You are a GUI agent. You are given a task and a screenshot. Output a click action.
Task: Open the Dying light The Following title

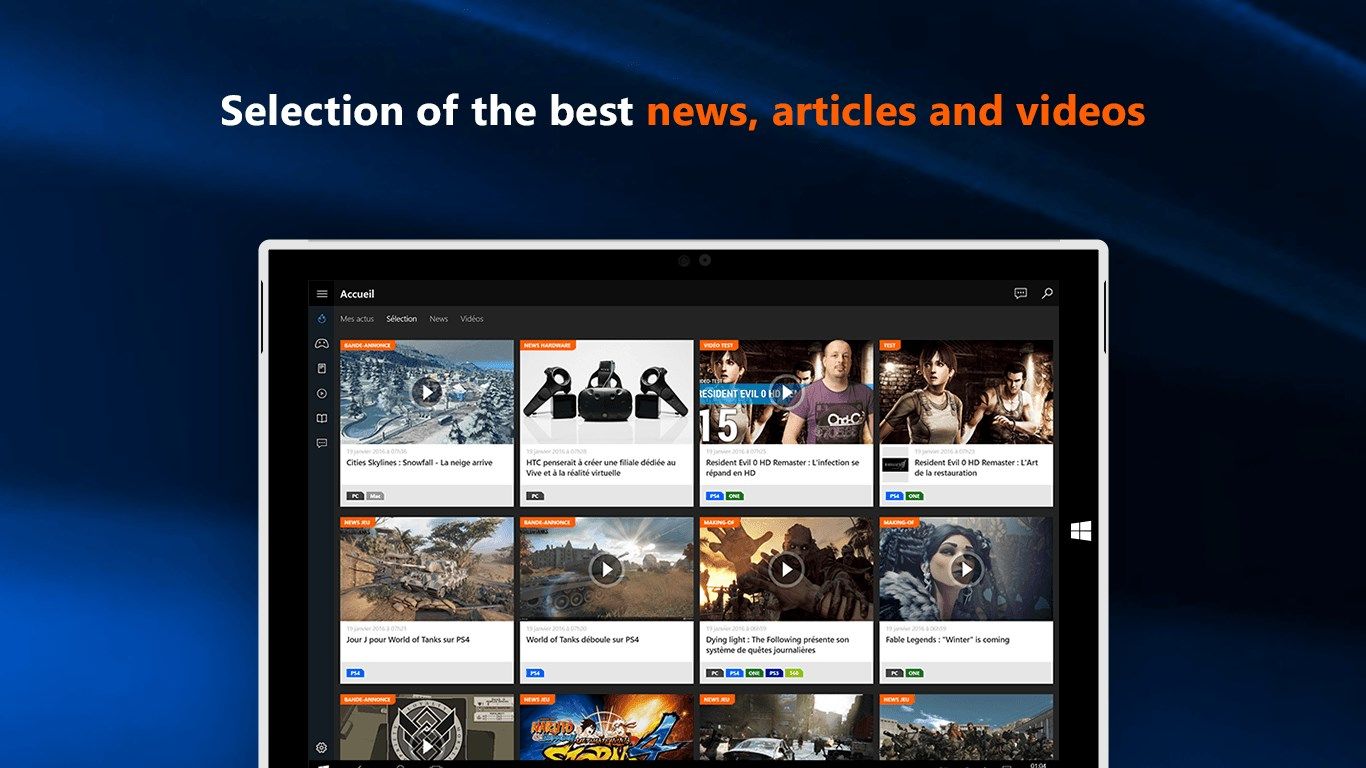pos(777,645)
